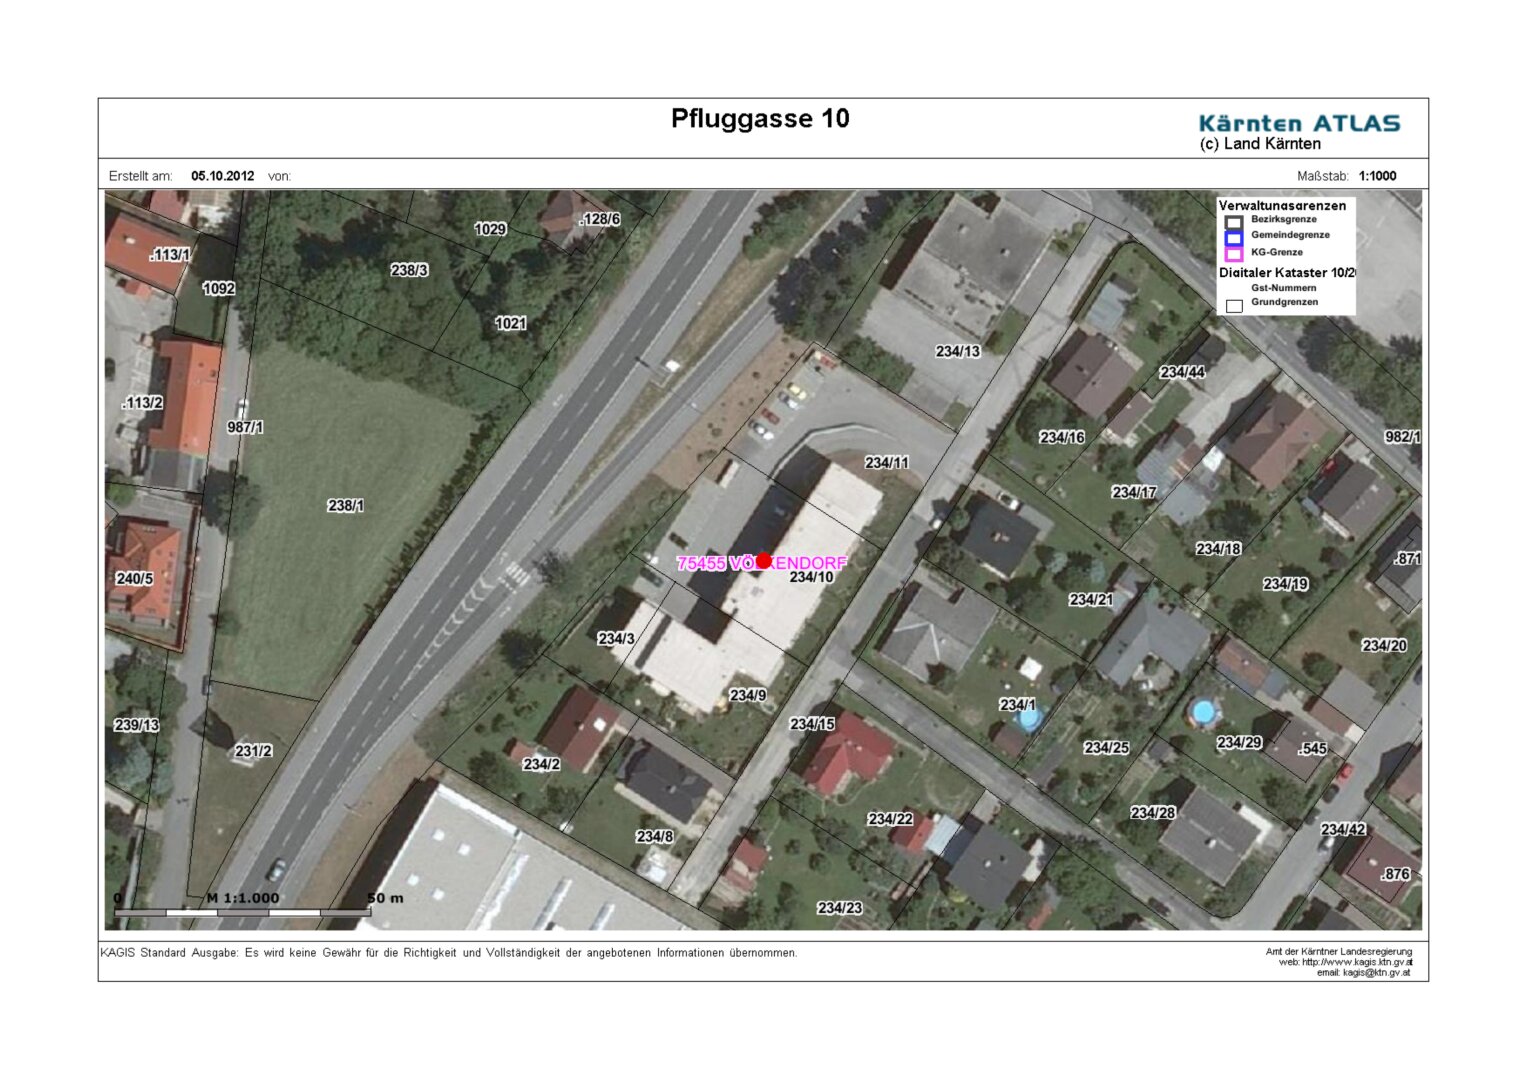Select parcel label 234/10
Viewport: 1527px width, 1080px height.
[x=811, y=577]
